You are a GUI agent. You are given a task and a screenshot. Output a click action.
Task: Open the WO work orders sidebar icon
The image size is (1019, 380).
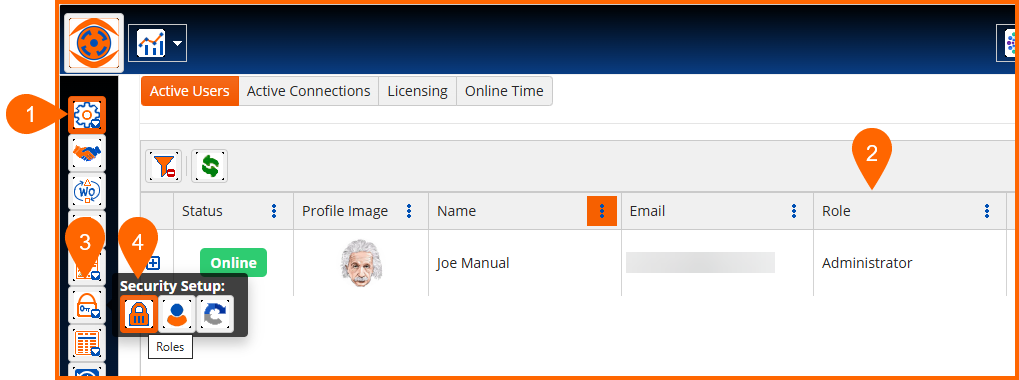click(86, 190)
